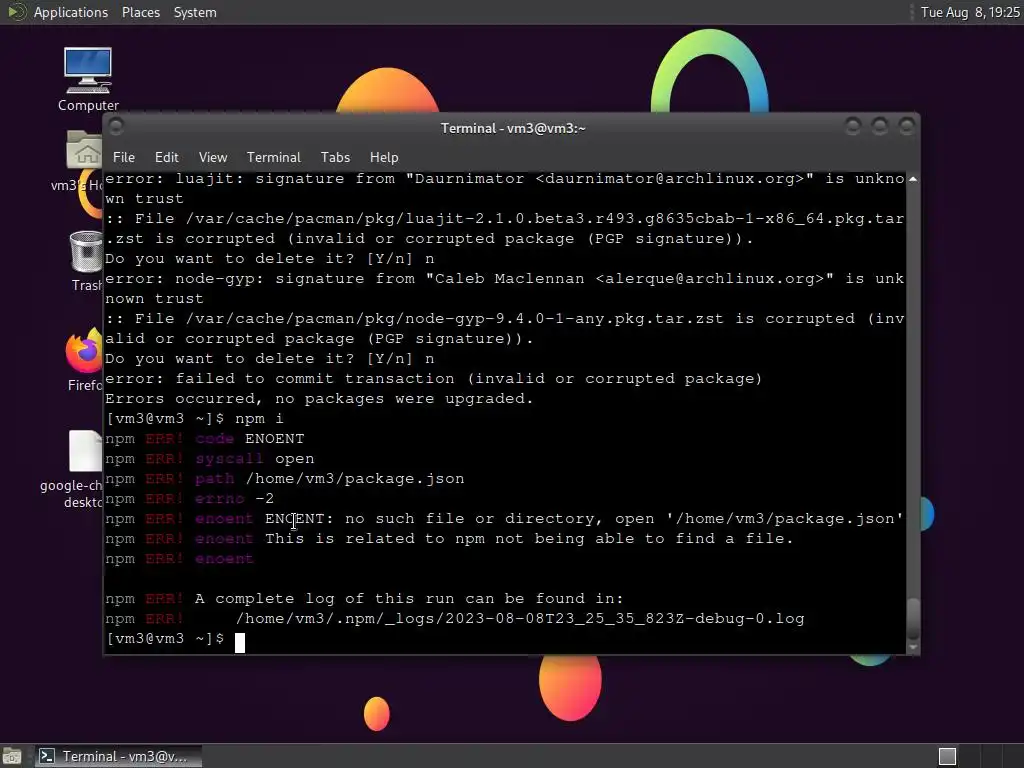Open the terminal File menu
Image resolution: width=1024 pixels, height=768 pixels.
[x=123, y=157]
